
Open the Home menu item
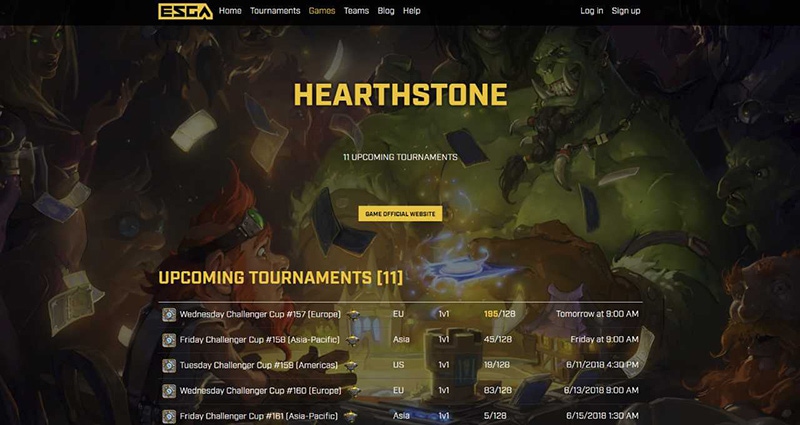point(230,11)
